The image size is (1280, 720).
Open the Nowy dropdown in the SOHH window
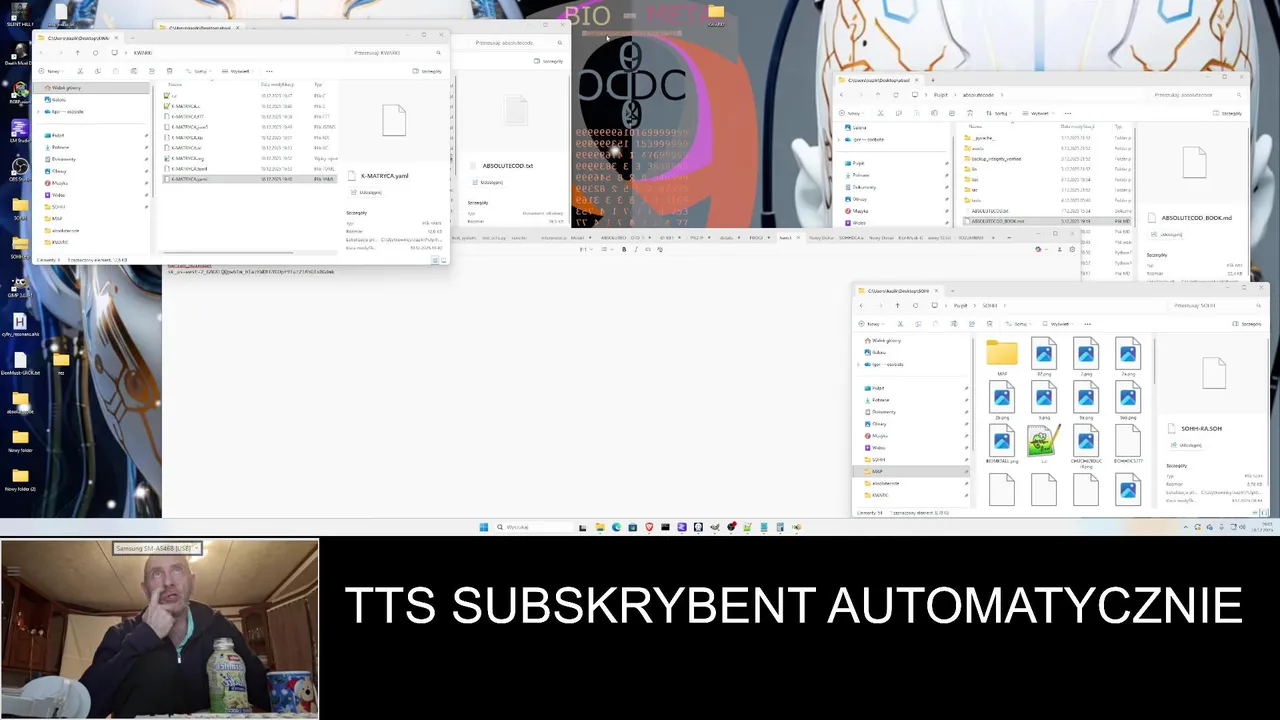pos(871,324)
